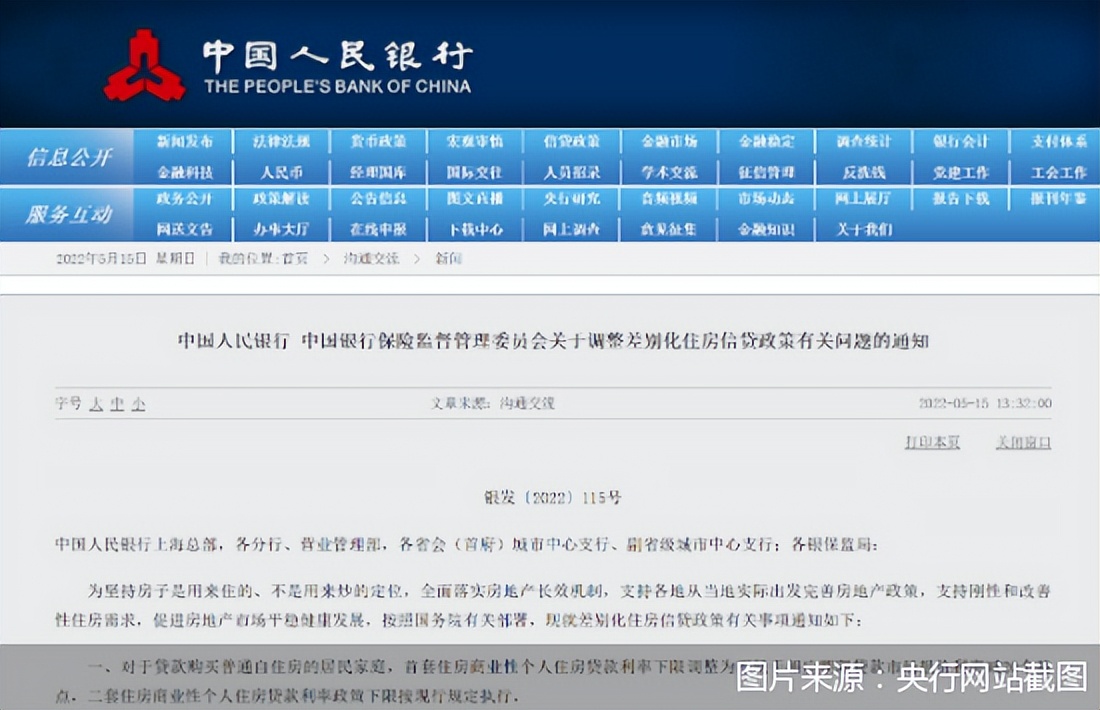Open the 反洗钱 navigation item
The width and height of the screenshot is (1100, 710).
[x=862, y=170]
